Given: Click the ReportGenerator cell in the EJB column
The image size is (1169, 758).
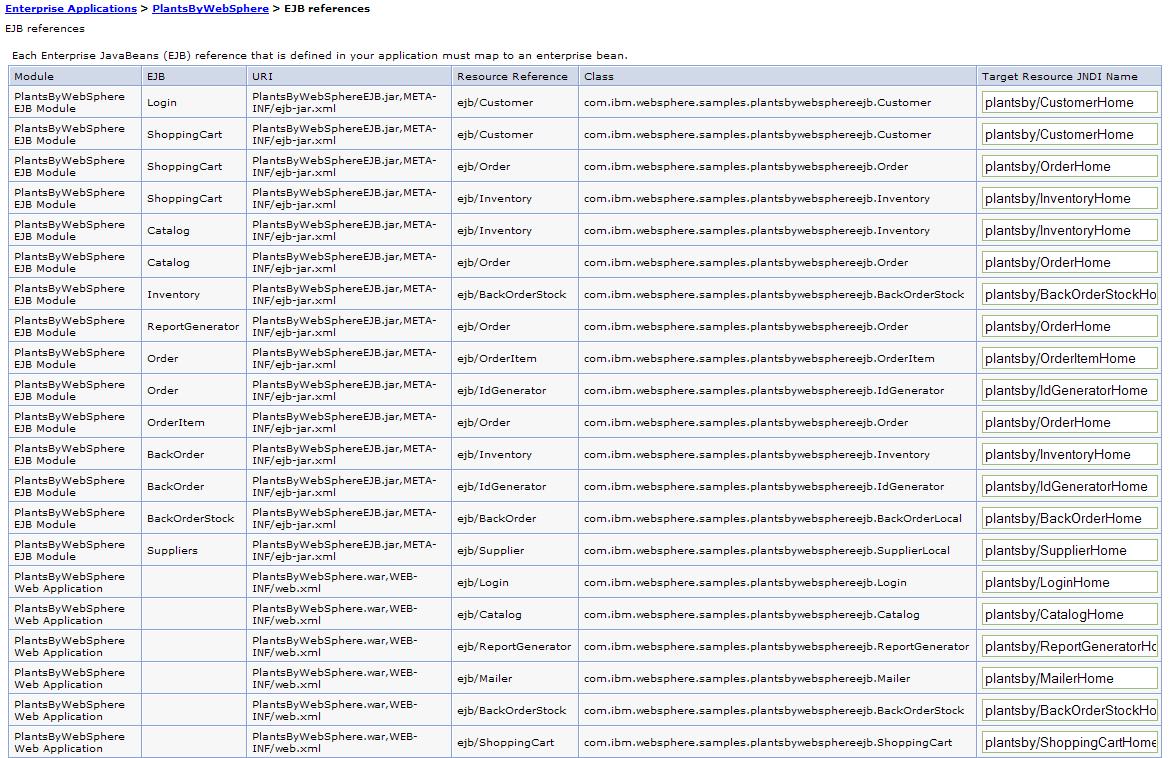Looking at the screenshot, I should [x=193, y=327].
